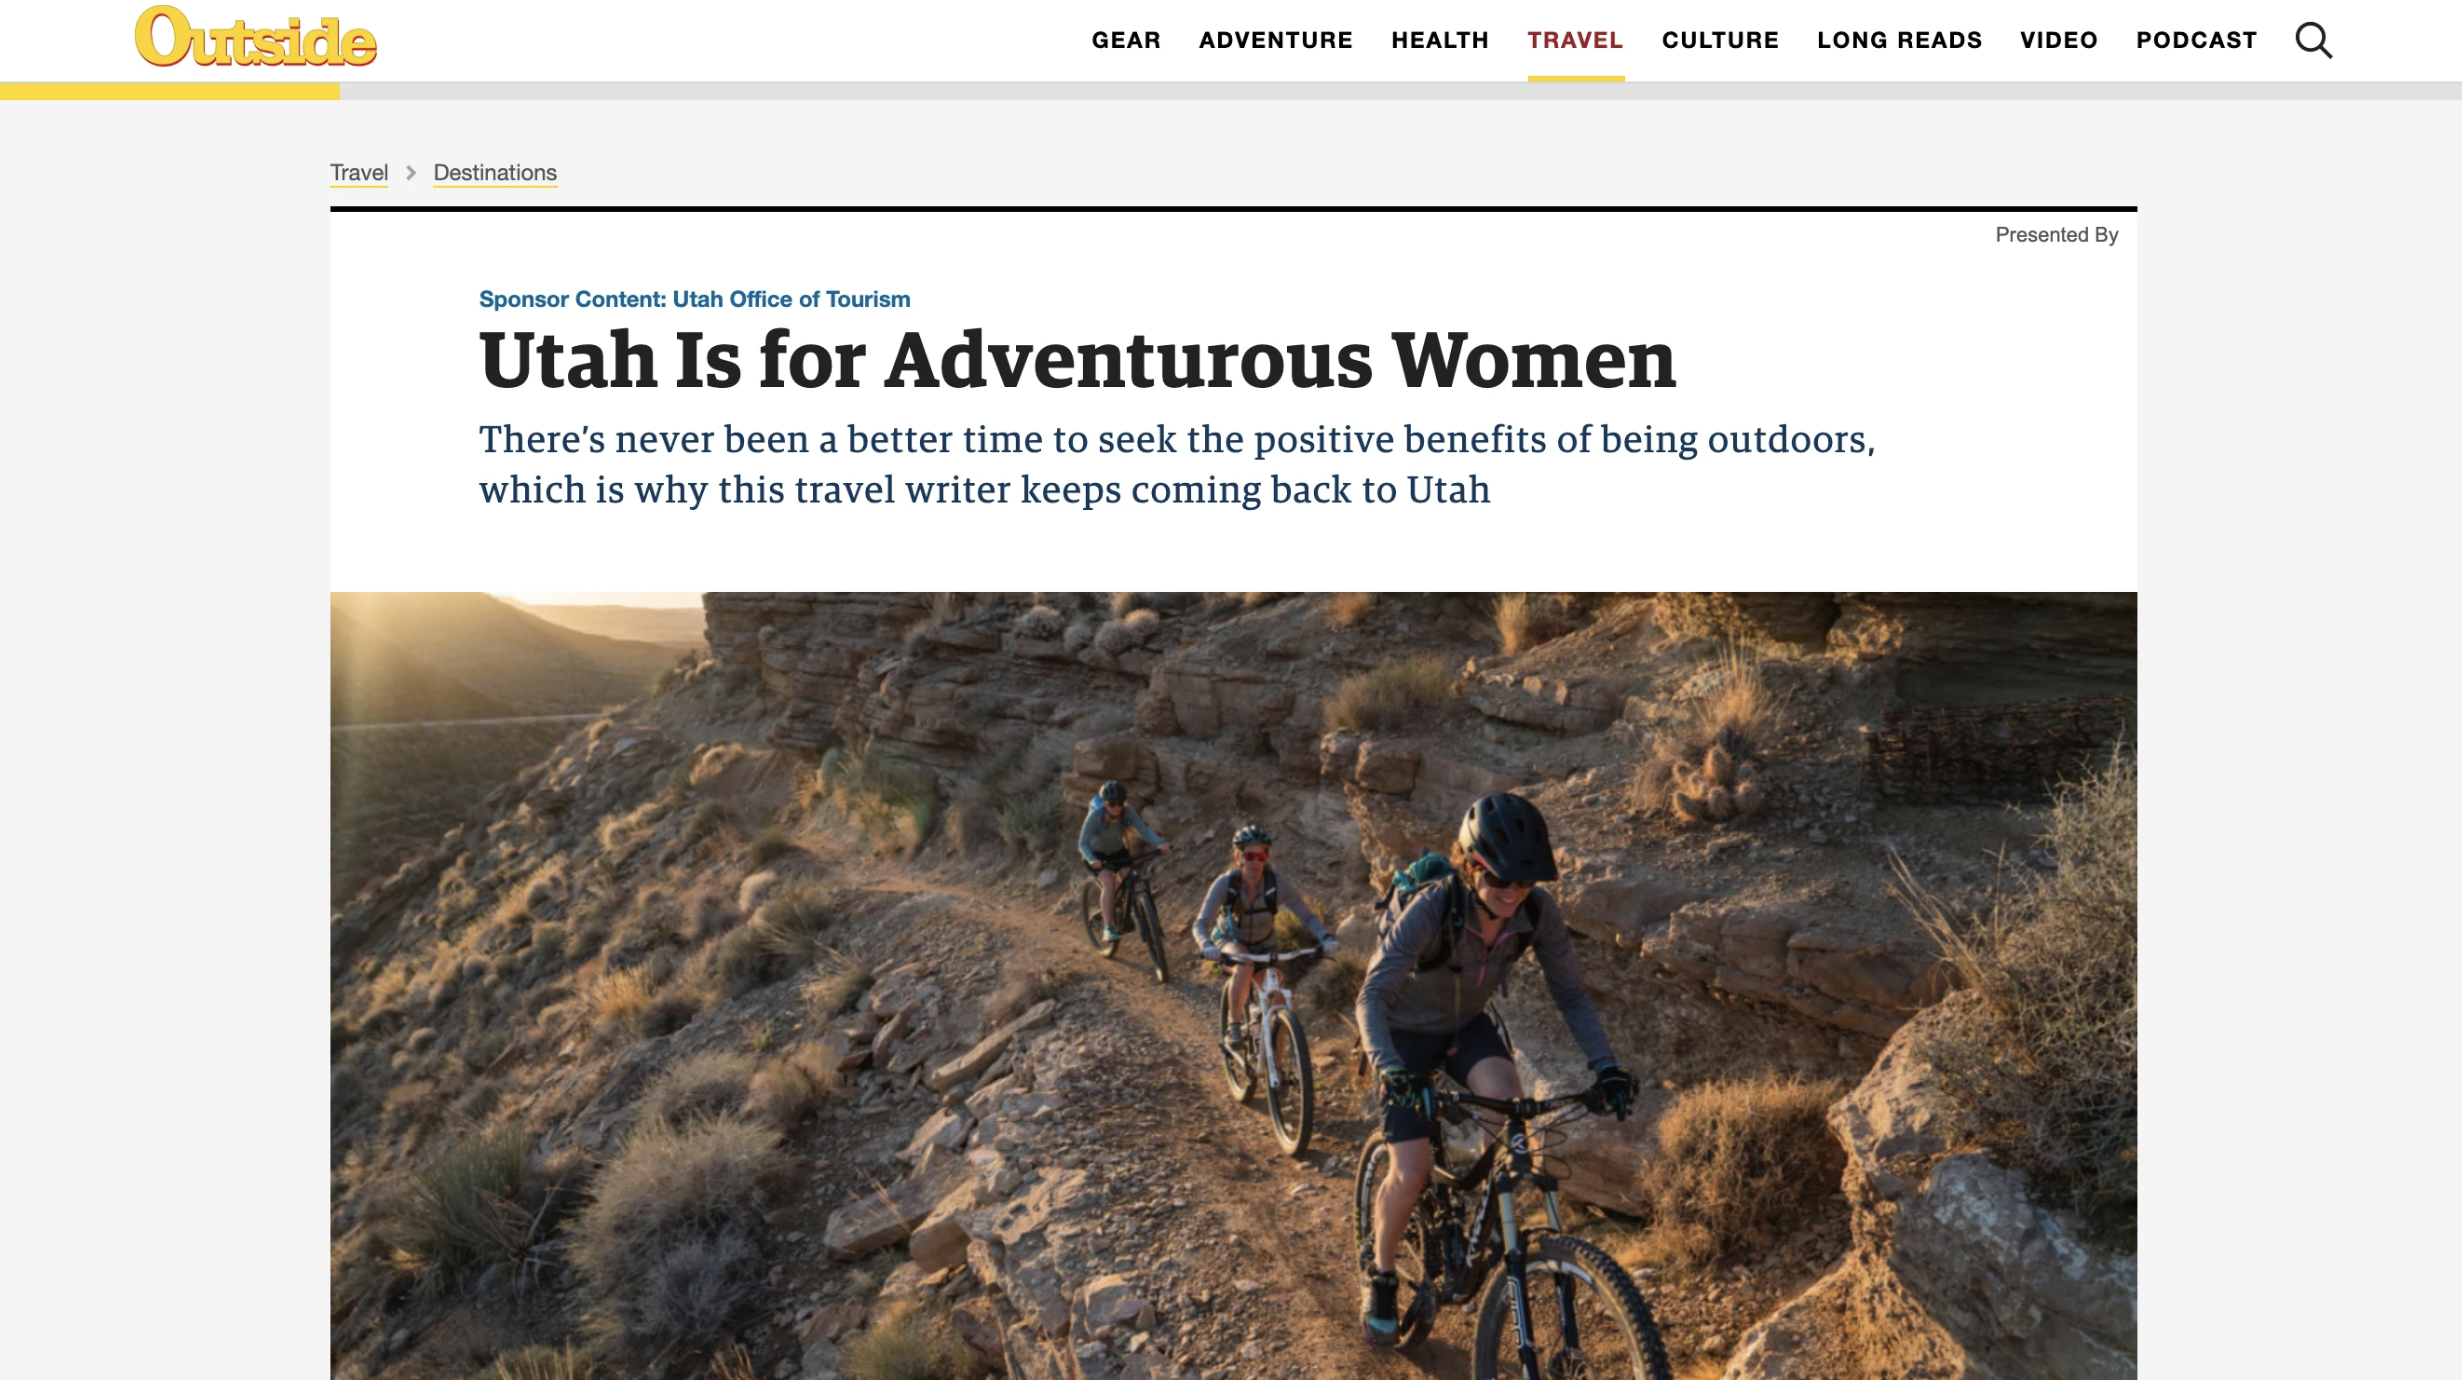Screen dimensions: 2462x1380
Task: Click the mountain bikers hero photo
Action: point(1233,985)
